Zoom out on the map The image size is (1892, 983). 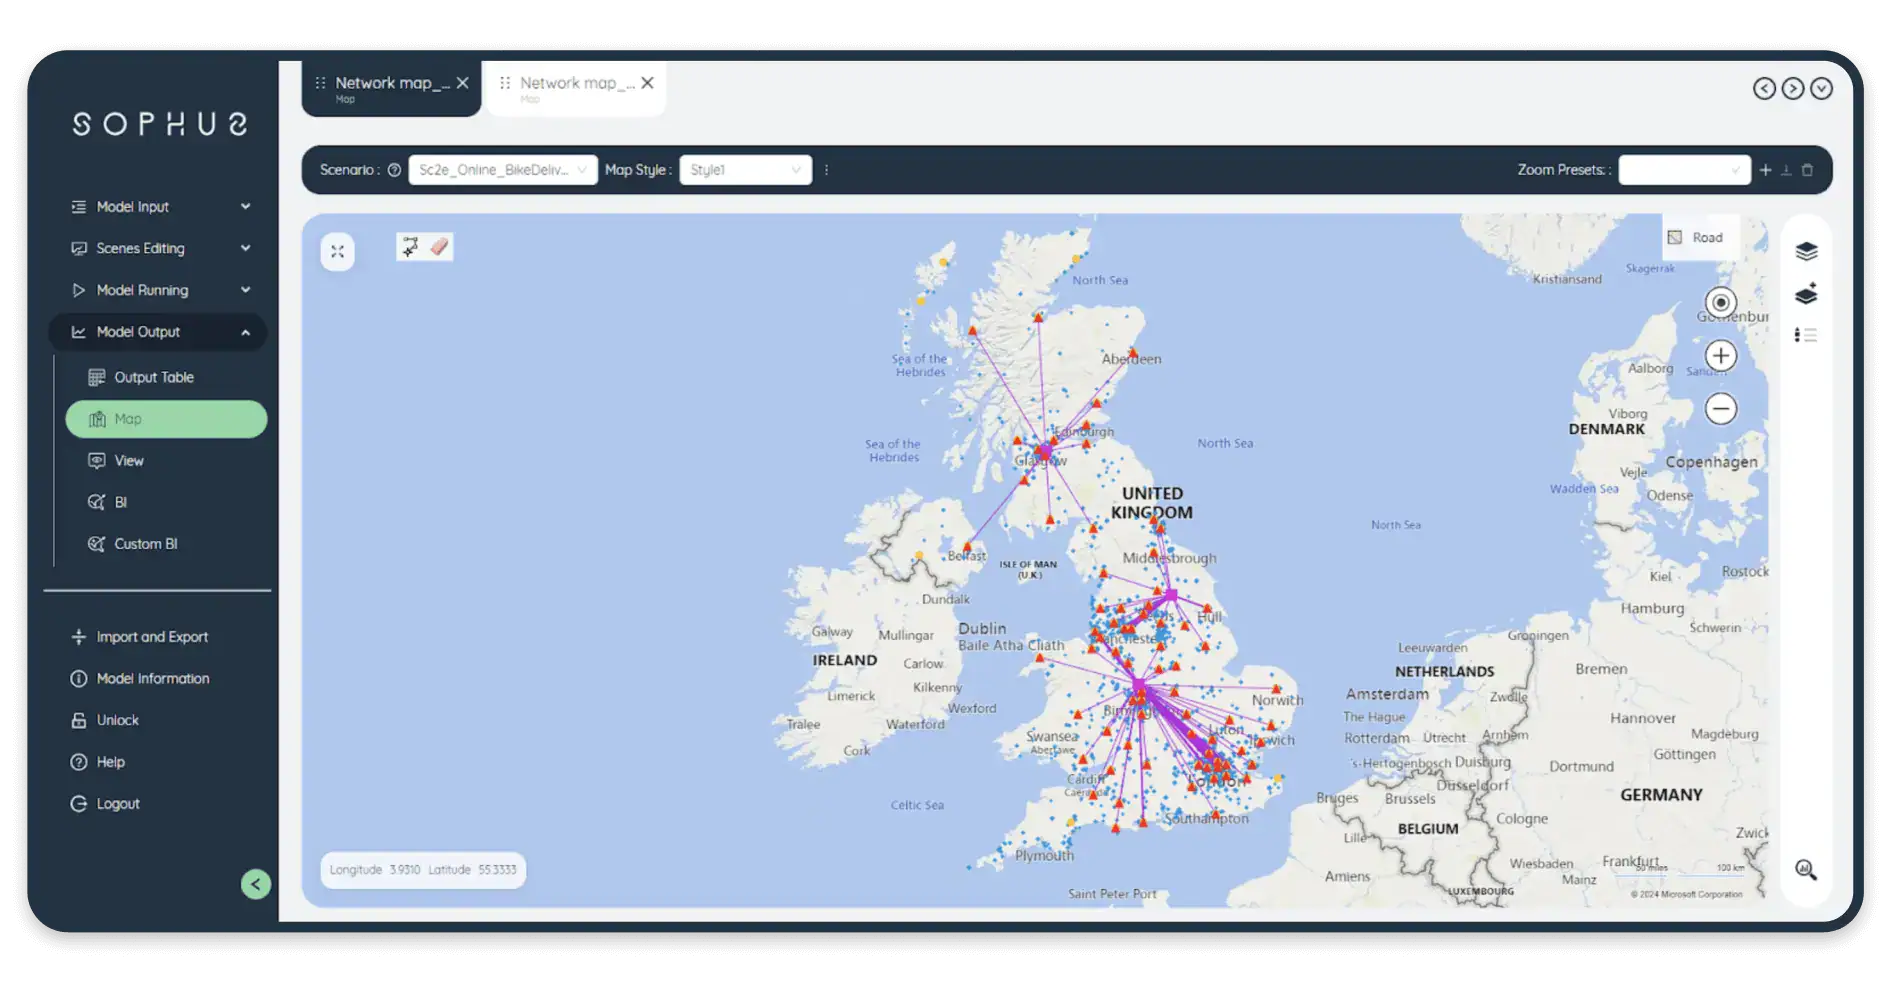[1721, 408]
